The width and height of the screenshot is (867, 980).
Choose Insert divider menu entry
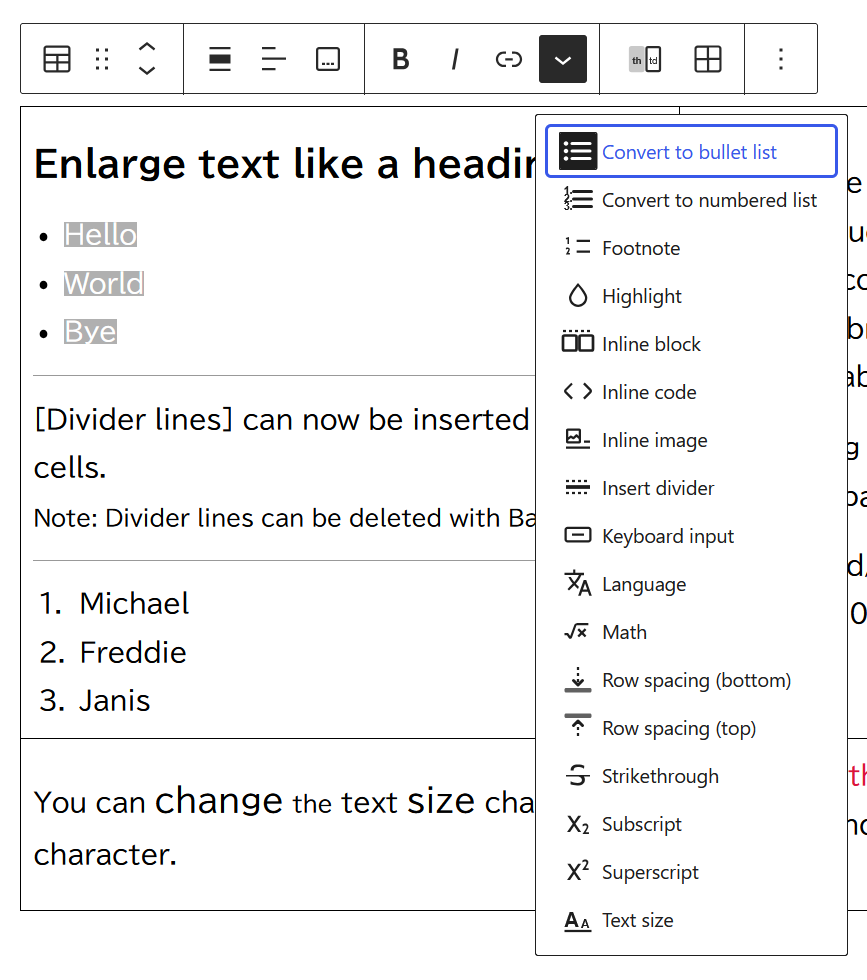point(691,488)
